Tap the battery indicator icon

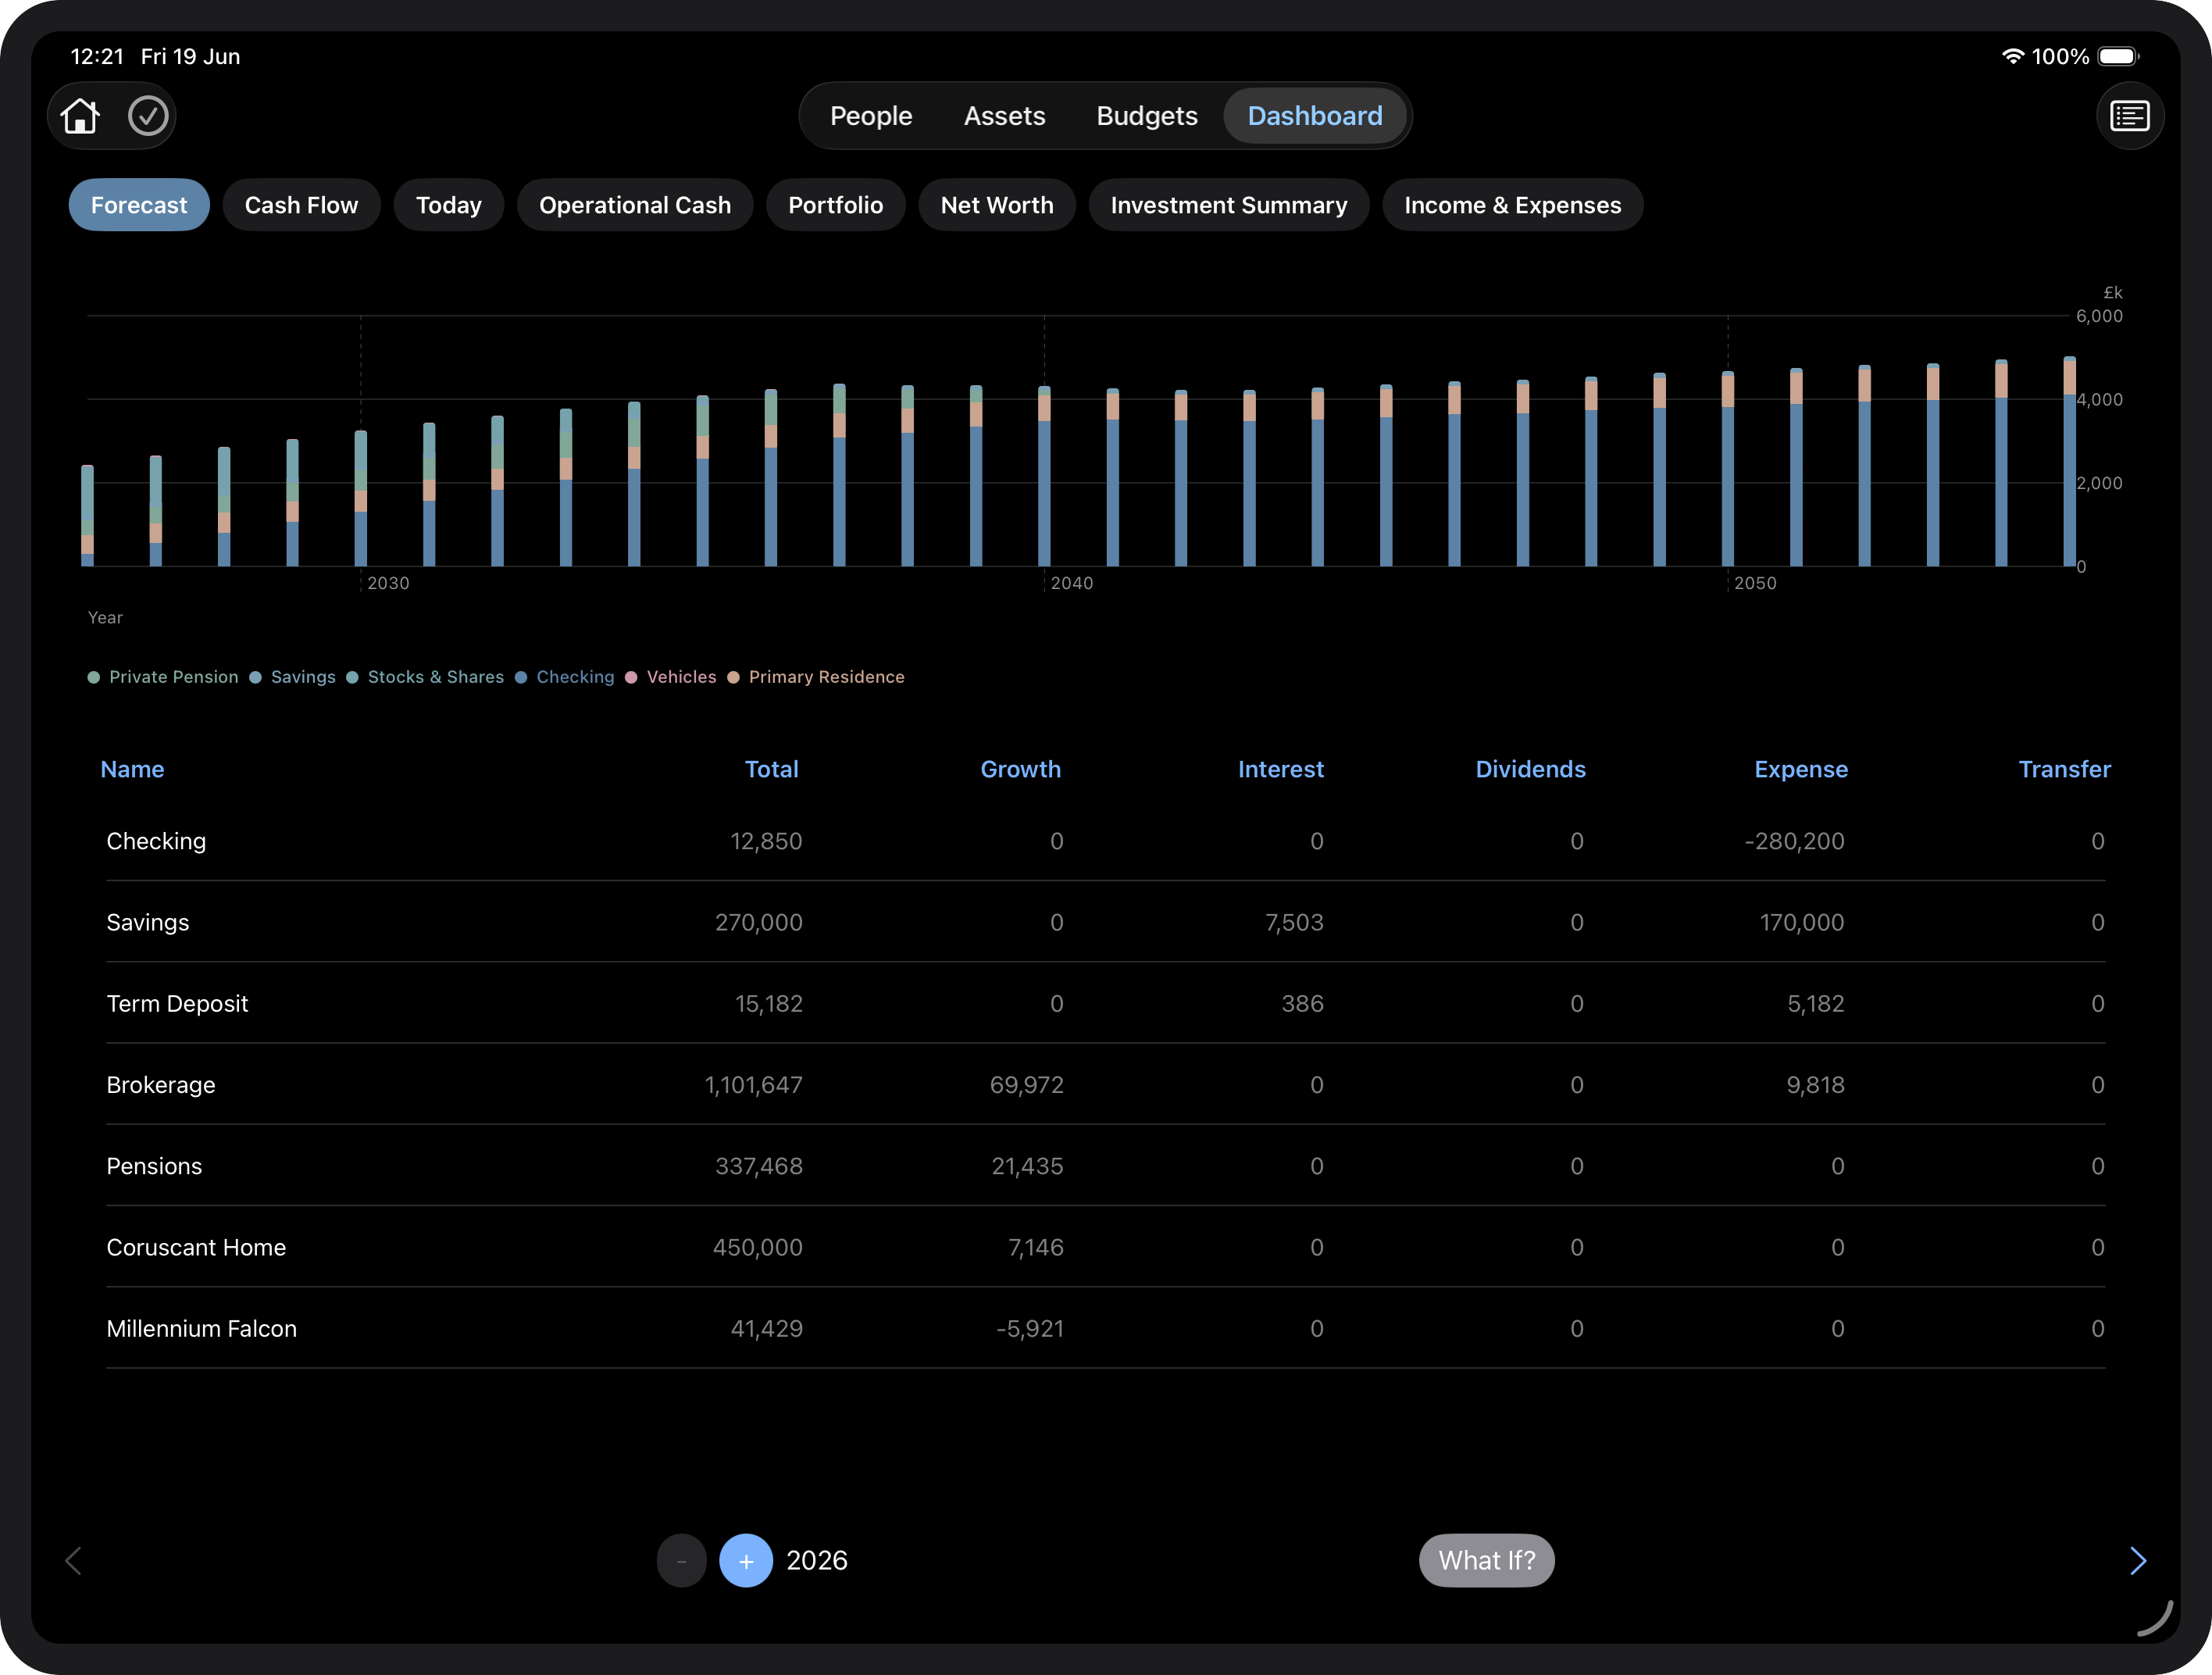(2119, 56)
